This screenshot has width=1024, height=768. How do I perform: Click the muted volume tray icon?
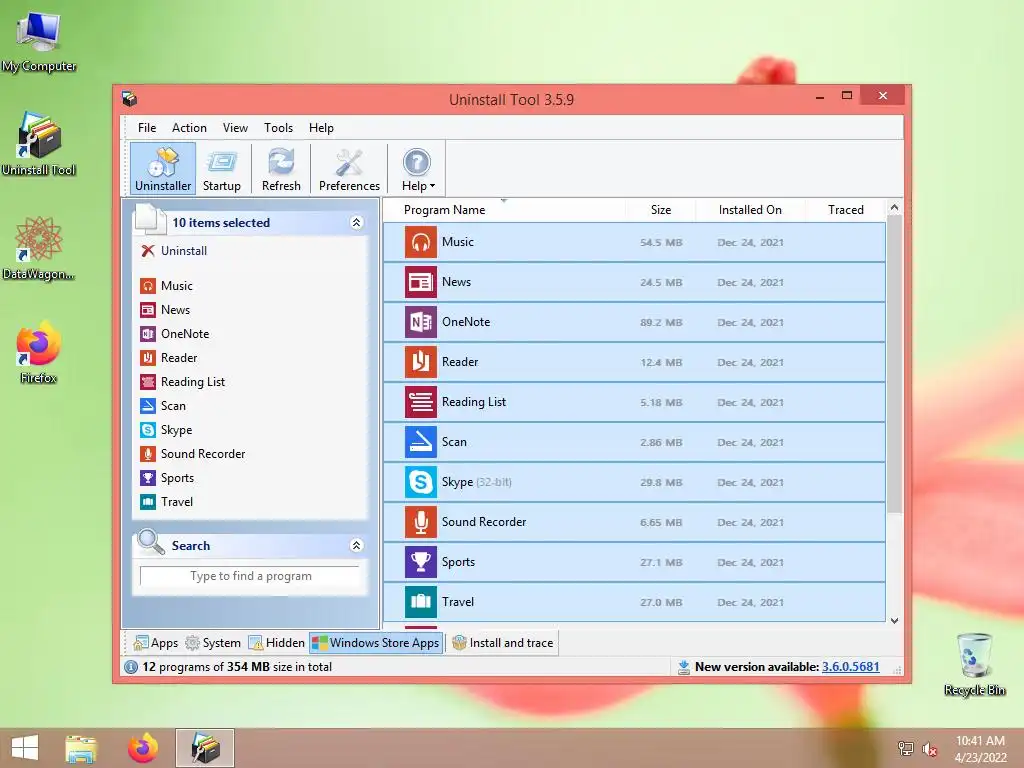click(929, 749)
